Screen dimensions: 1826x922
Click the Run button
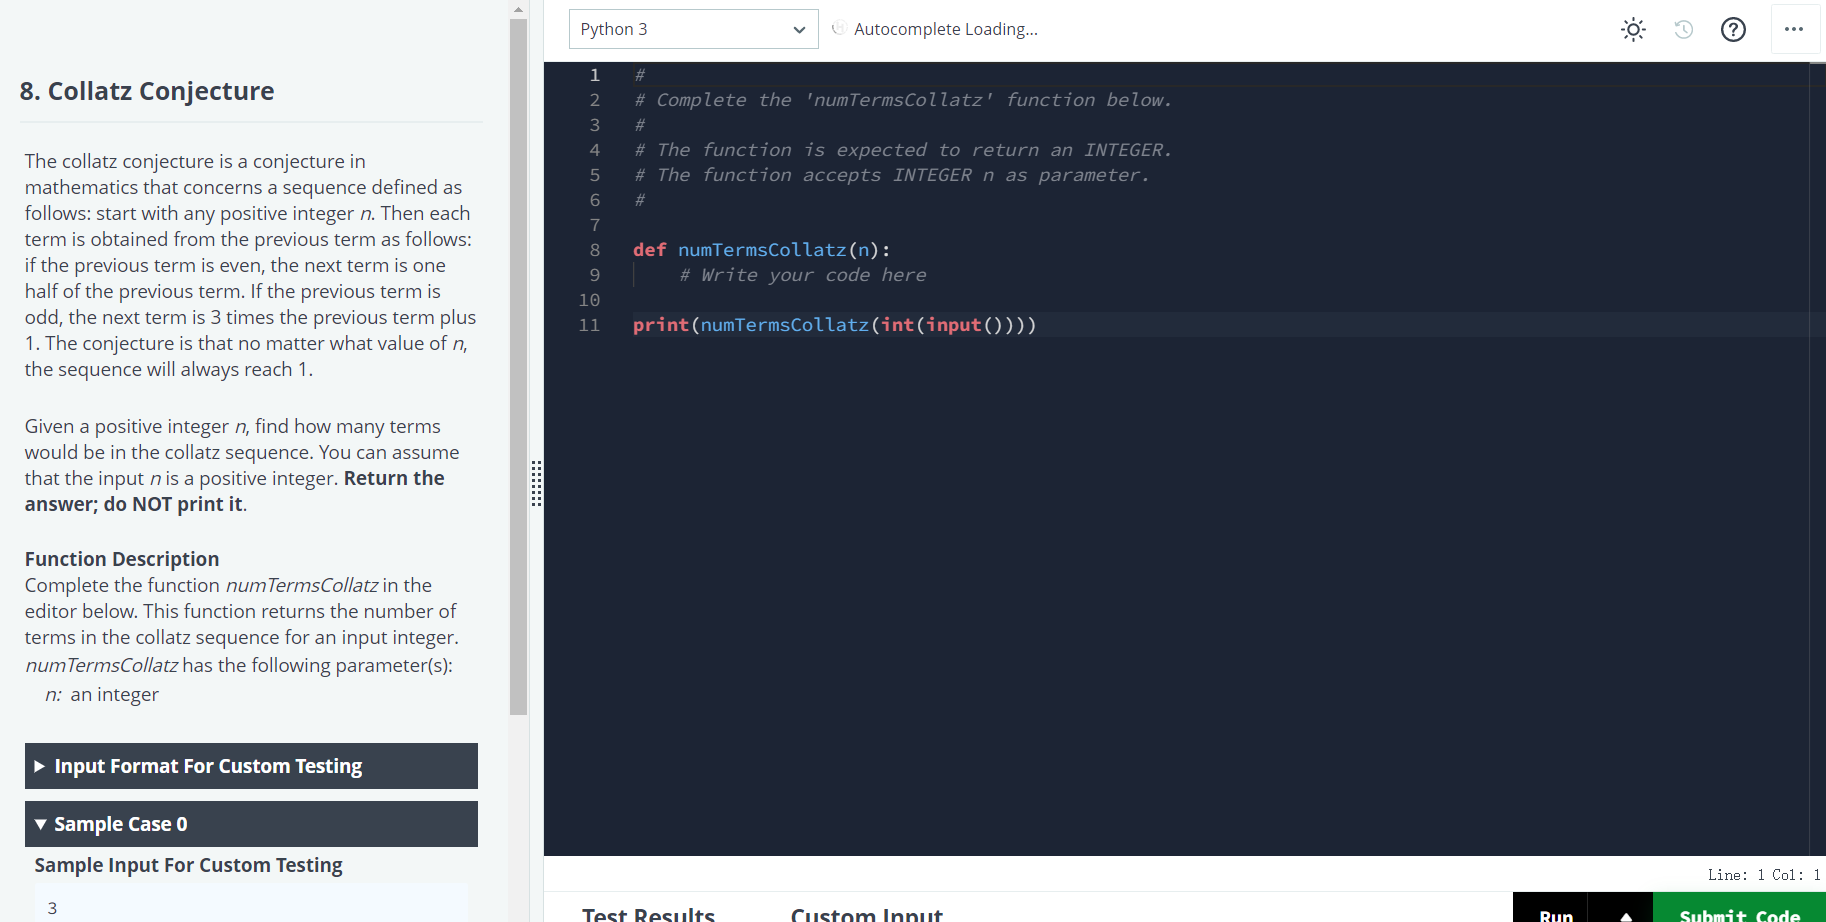1556,913
